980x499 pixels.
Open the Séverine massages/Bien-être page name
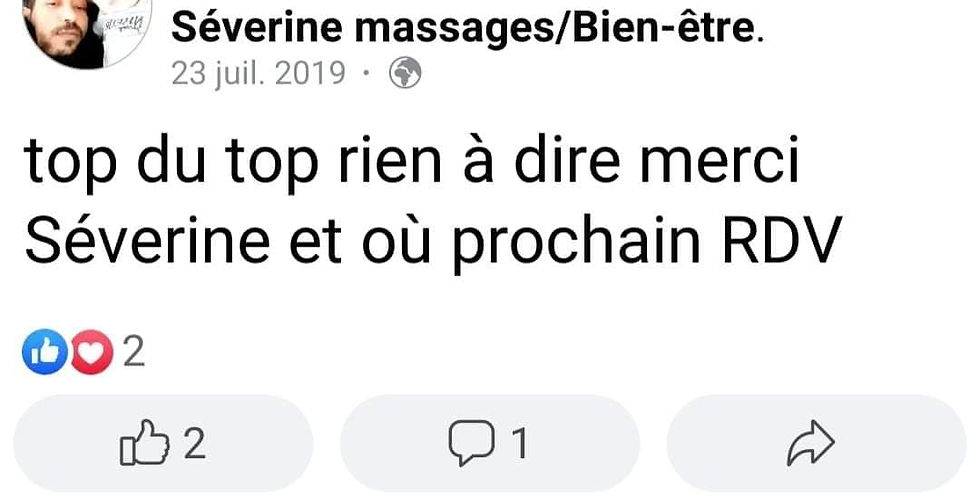pos(467,29)
